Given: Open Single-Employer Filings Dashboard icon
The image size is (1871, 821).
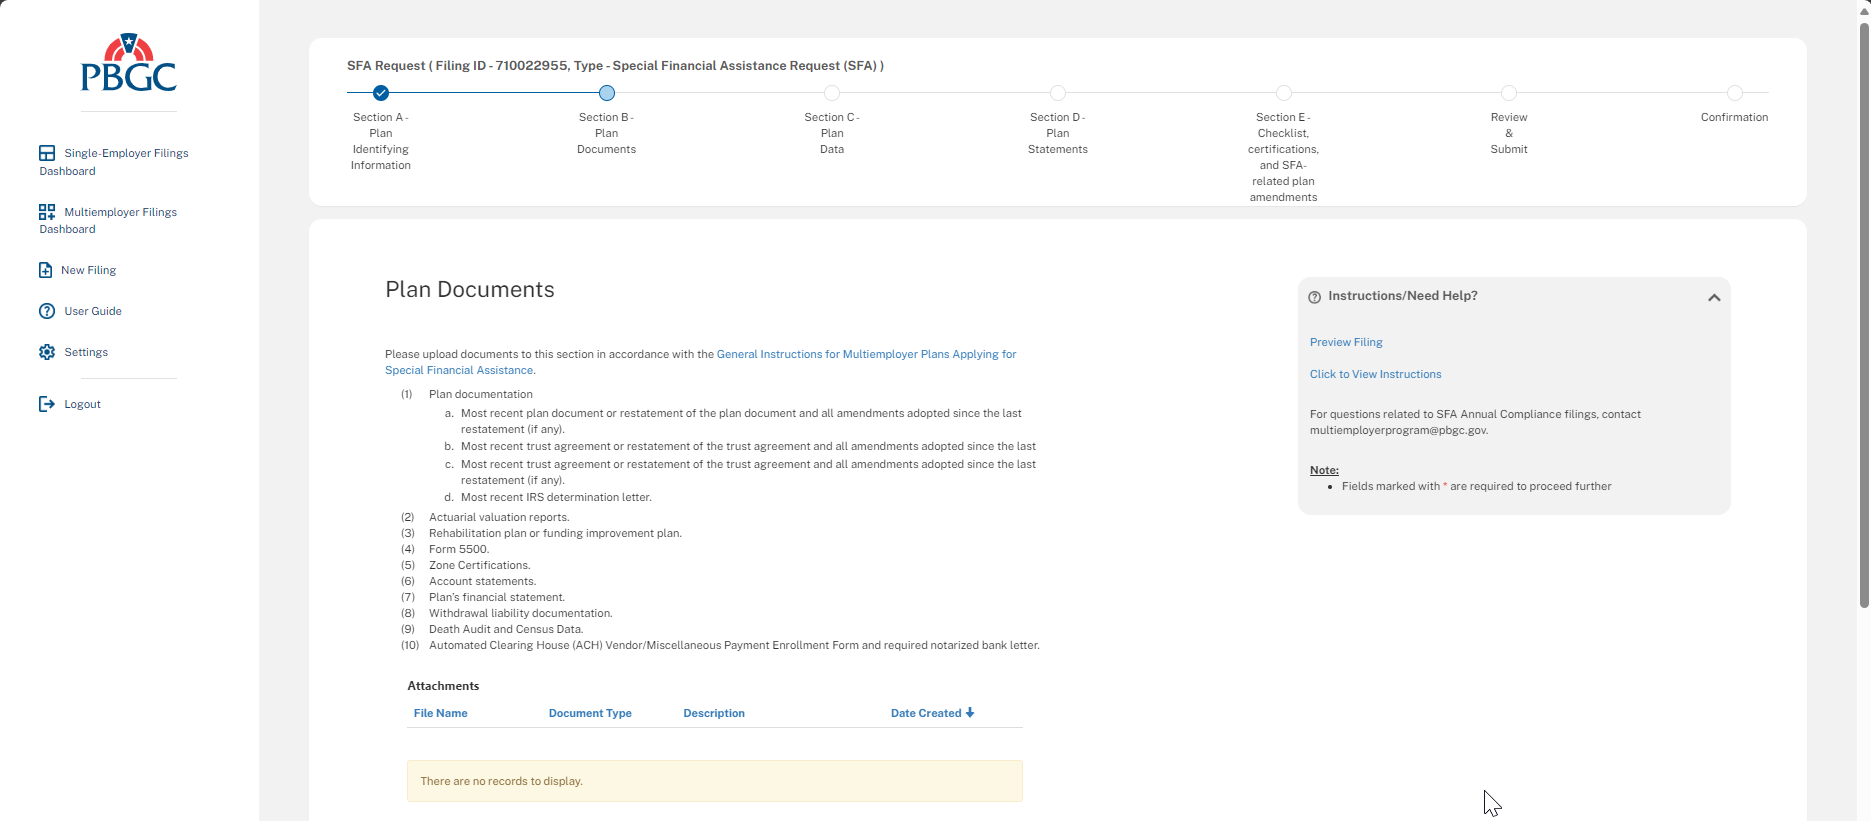Looking at the screenshot, I should pos(47,153).
